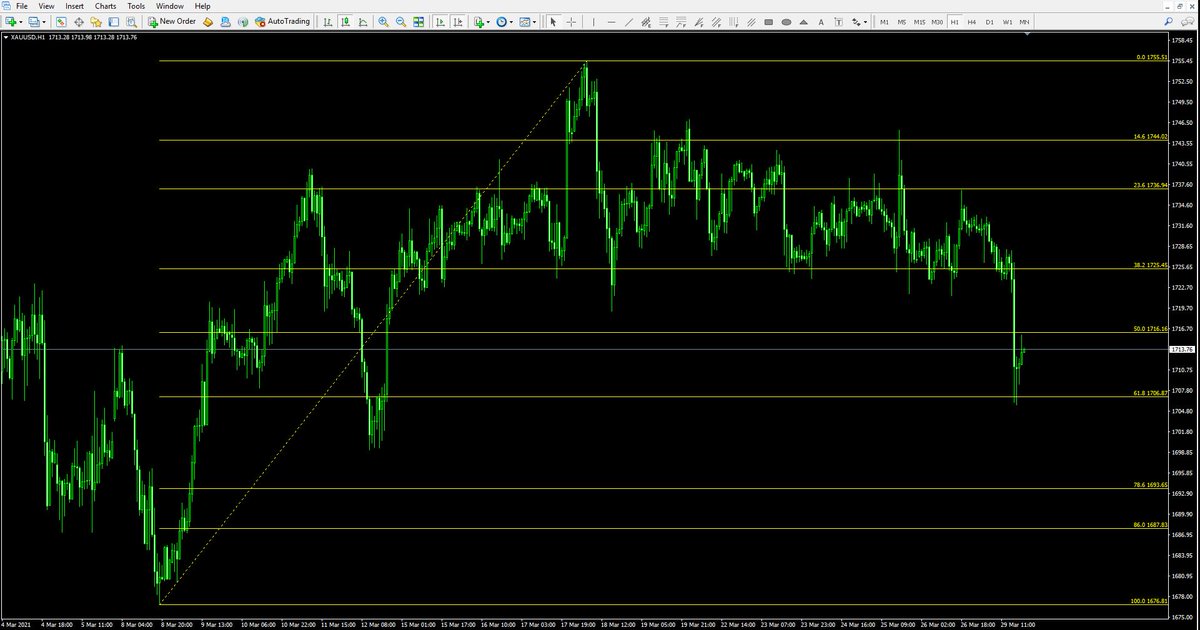Switch chart to bar chart mode
The height and width of the screenshot is (630, 1200).
click(x=327, y=21)
